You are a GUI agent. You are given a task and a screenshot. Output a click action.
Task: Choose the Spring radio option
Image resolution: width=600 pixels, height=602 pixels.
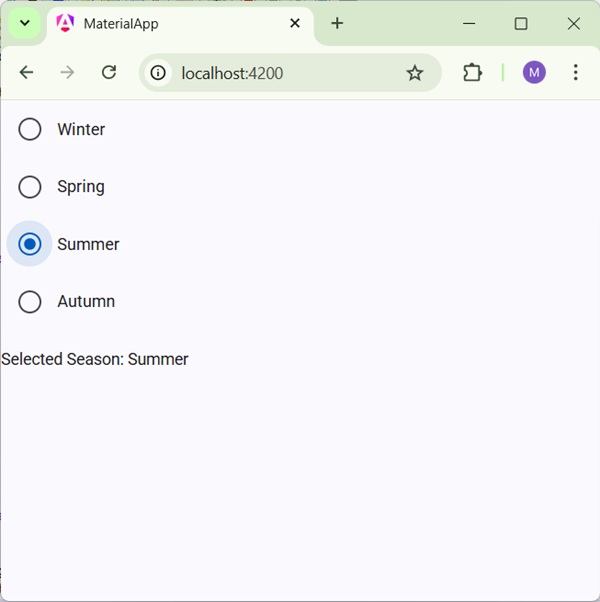tap(30, 187)
